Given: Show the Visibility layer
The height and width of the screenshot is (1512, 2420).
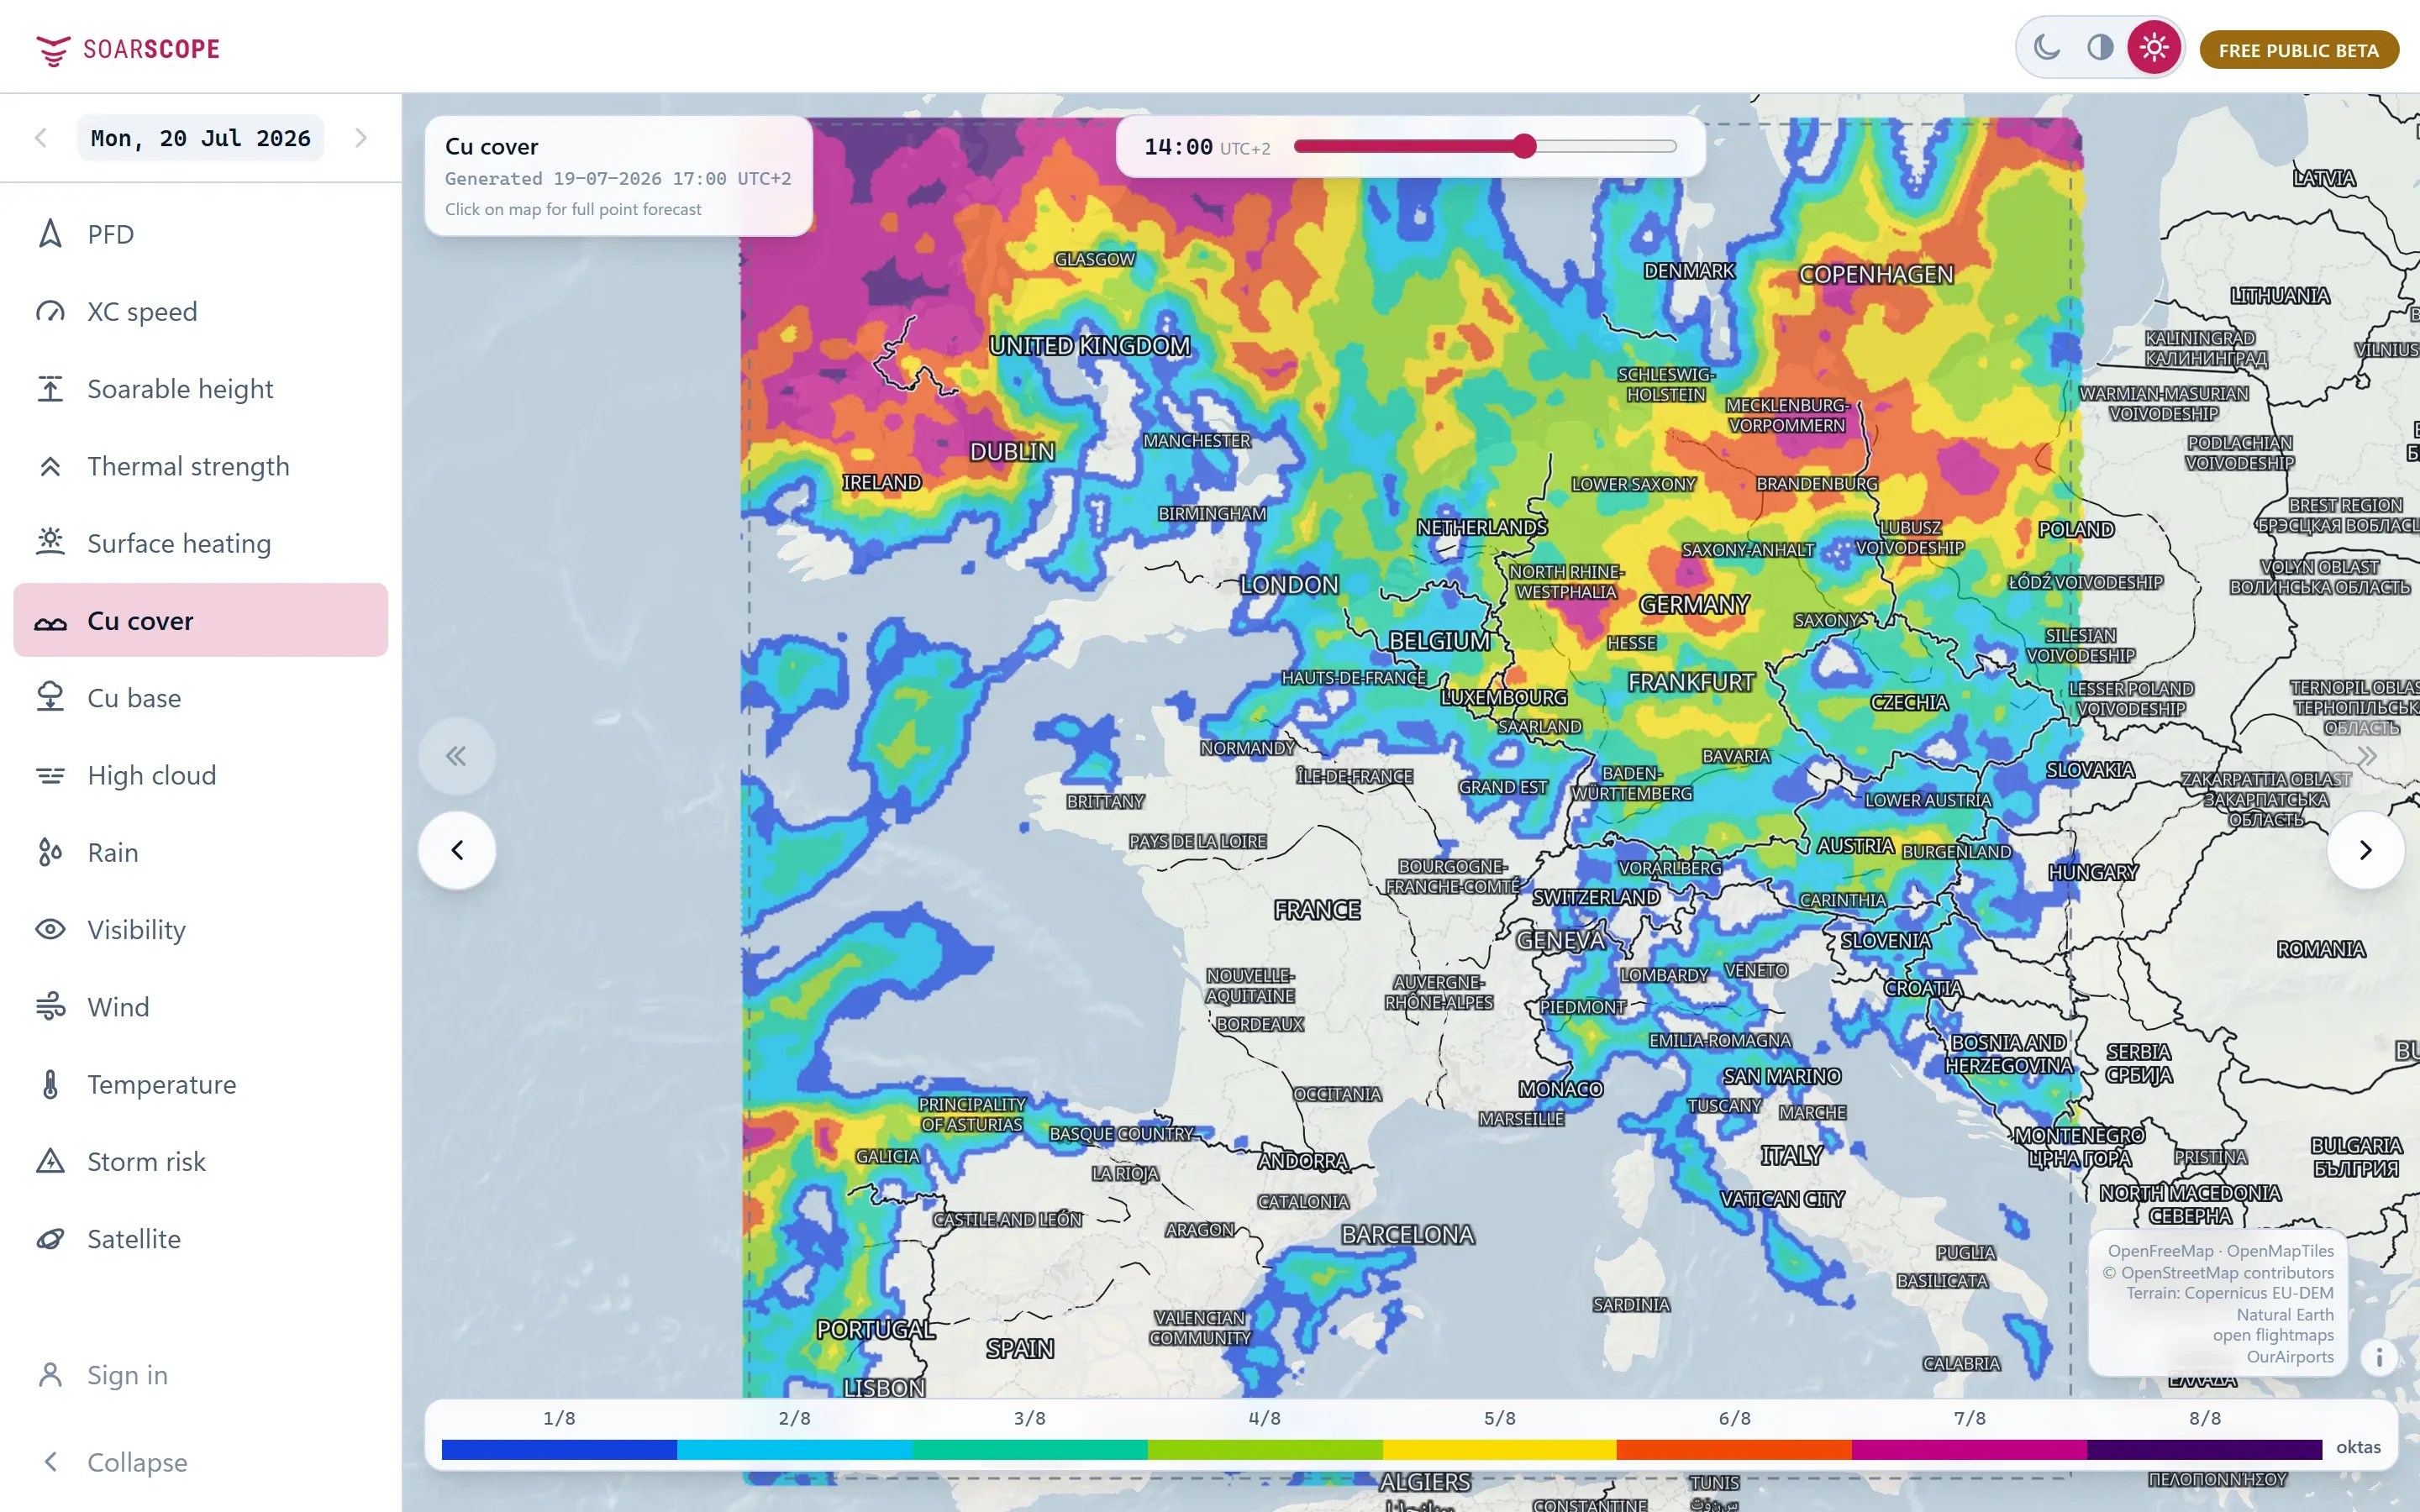Looking at the screenshot, I should pyautogui.click(x=201, y=930).
